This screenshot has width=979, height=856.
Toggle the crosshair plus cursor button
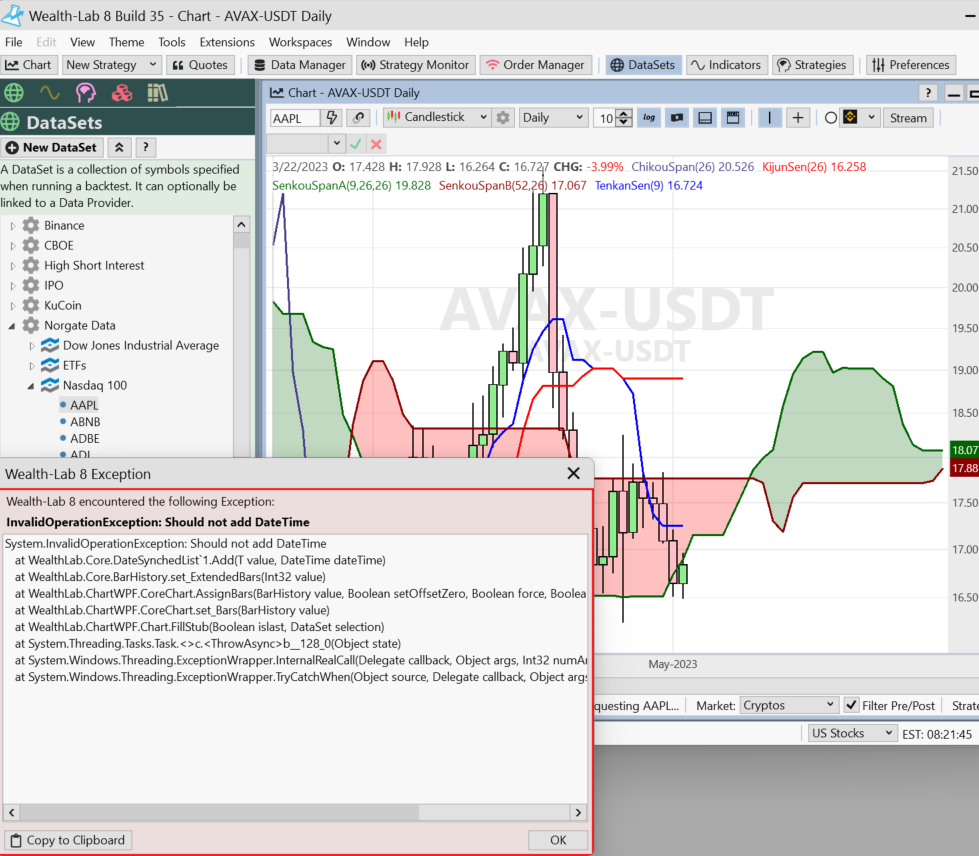(x=797, y=118)
